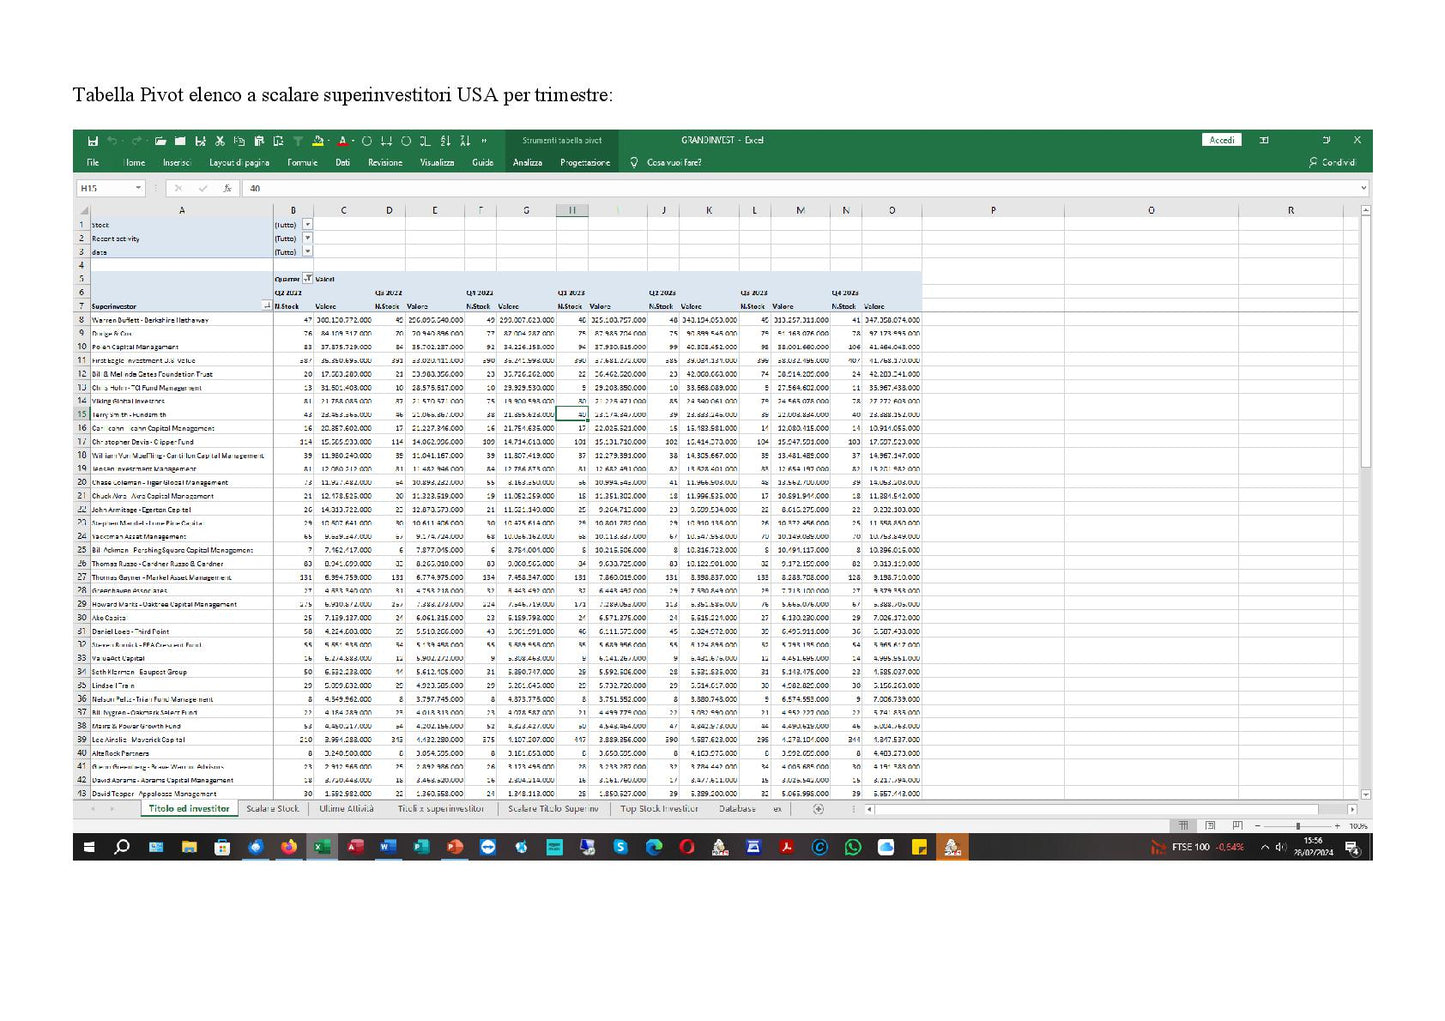Click the font color 'A' icon
The height and width of the screenshot is (1021, 1445).
coord(342,141)
